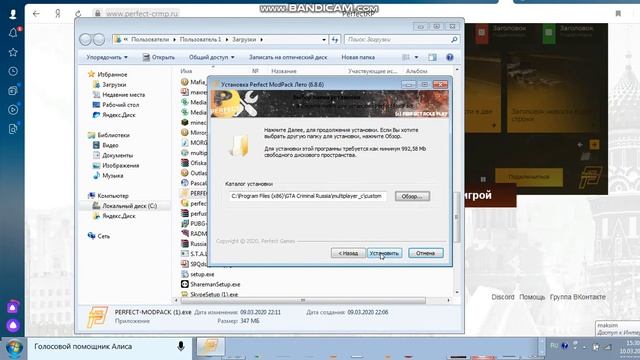Click the Альбом column header
The height and width of the screenshot is (360, 640).
pos(416,71)
